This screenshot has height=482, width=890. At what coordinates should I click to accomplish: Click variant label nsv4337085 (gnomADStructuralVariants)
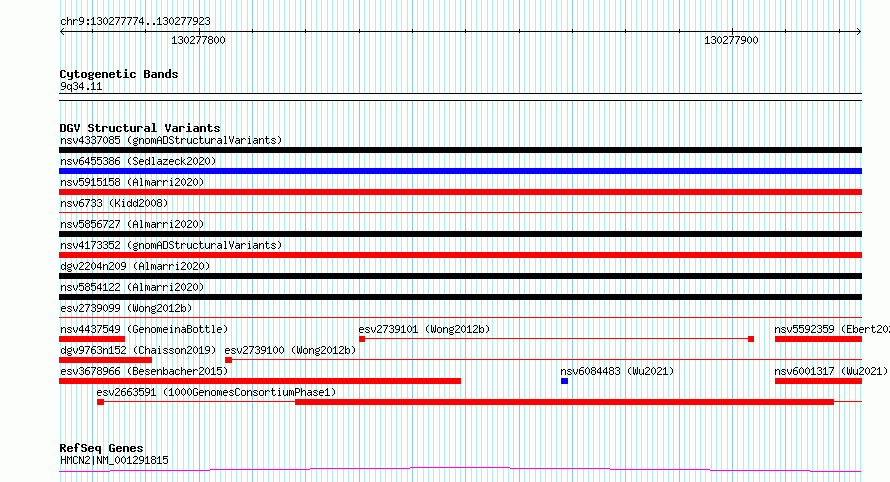pos(171,140)
